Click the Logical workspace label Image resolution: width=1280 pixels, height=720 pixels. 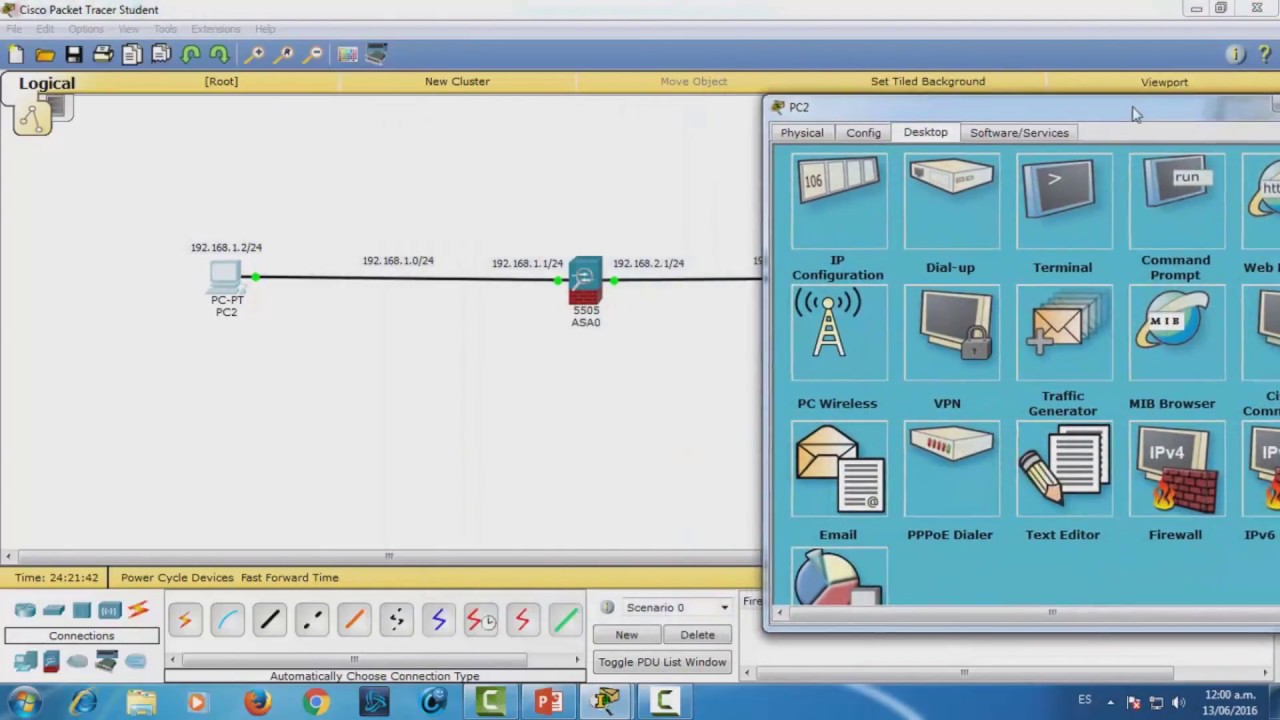click(x=46, y=83)
